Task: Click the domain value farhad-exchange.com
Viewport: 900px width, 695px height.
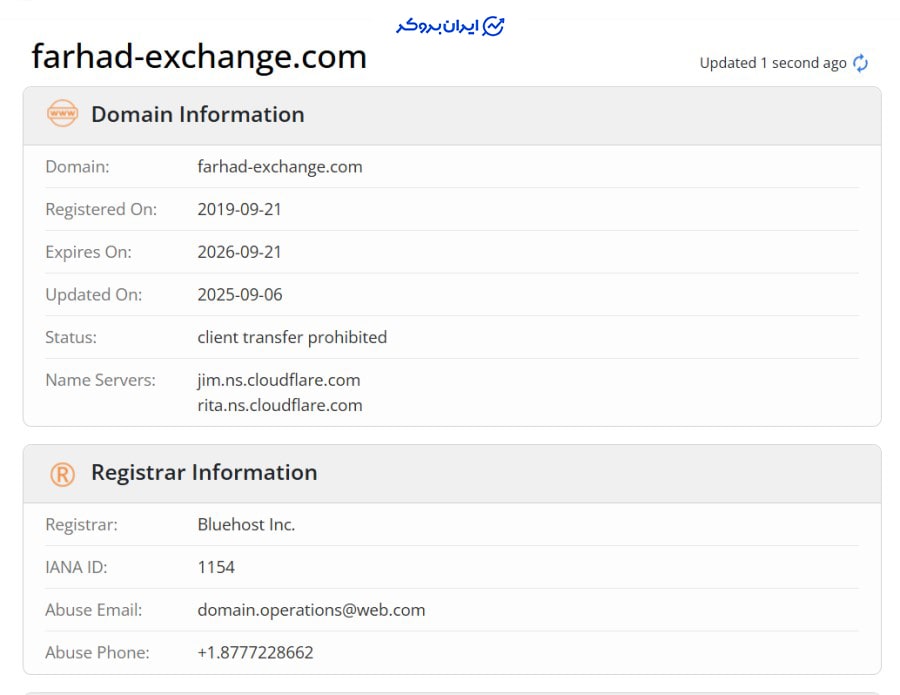Action: [280, 167]
